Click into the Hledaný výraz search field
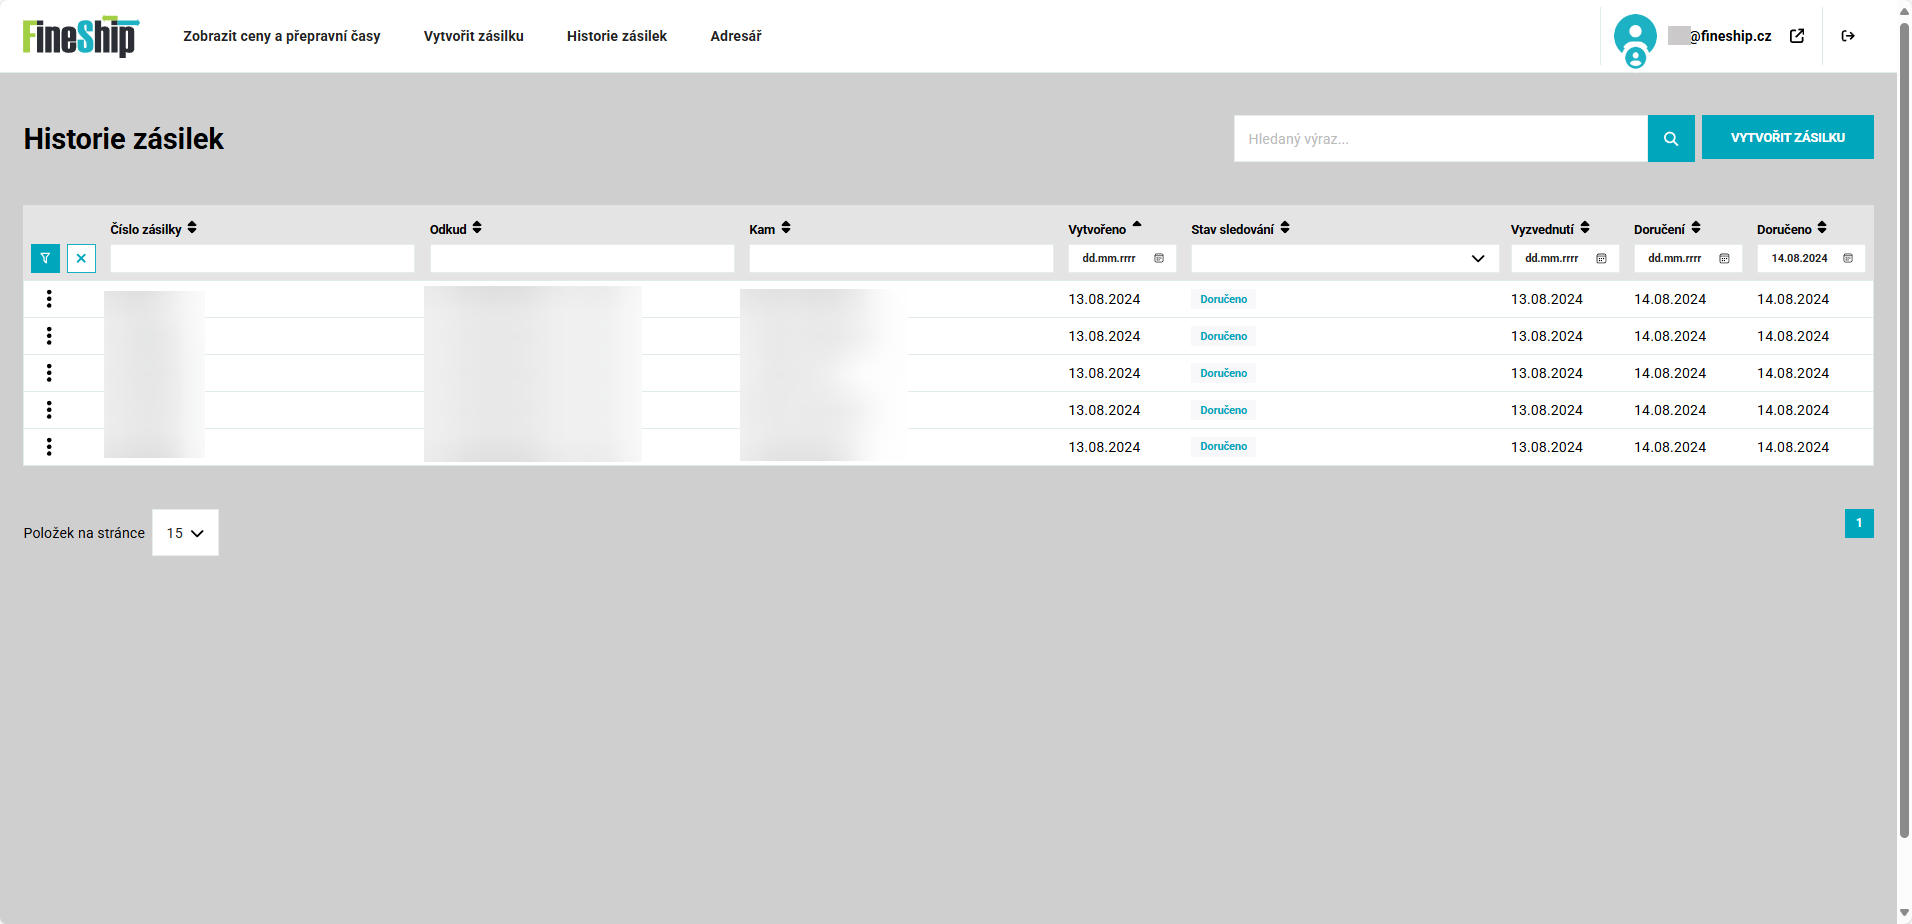Image resolution: width=1912 pixels, height=924 pixels. tap(1440, 139)
